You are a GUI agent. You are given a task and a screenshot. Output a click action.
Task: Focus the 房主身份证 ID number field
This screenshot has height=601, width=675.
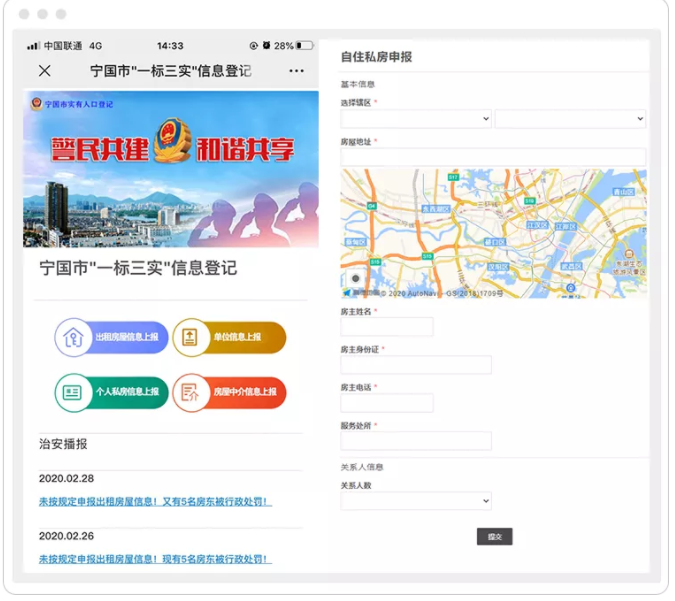(x=416, y=365)
